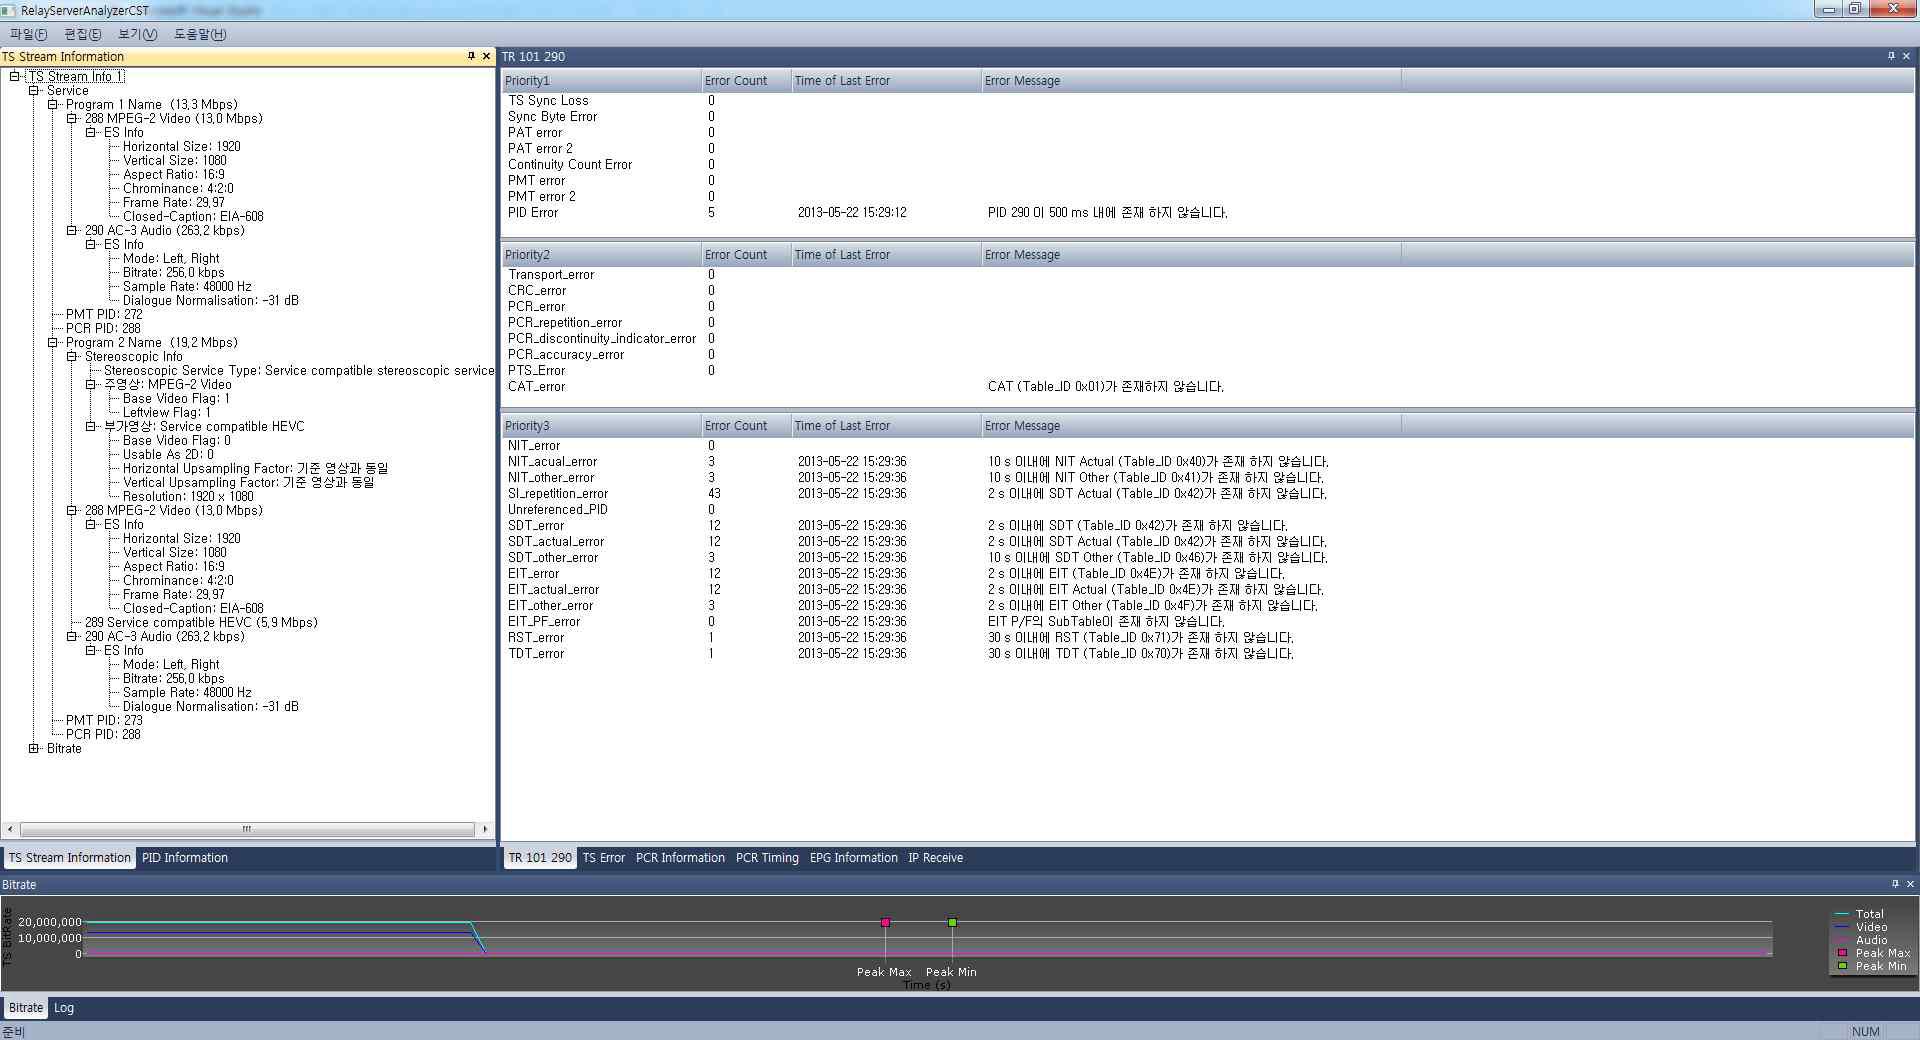Close the TS Stream Information panel
The image size is (1920, 1040).
tap(486, 56)
